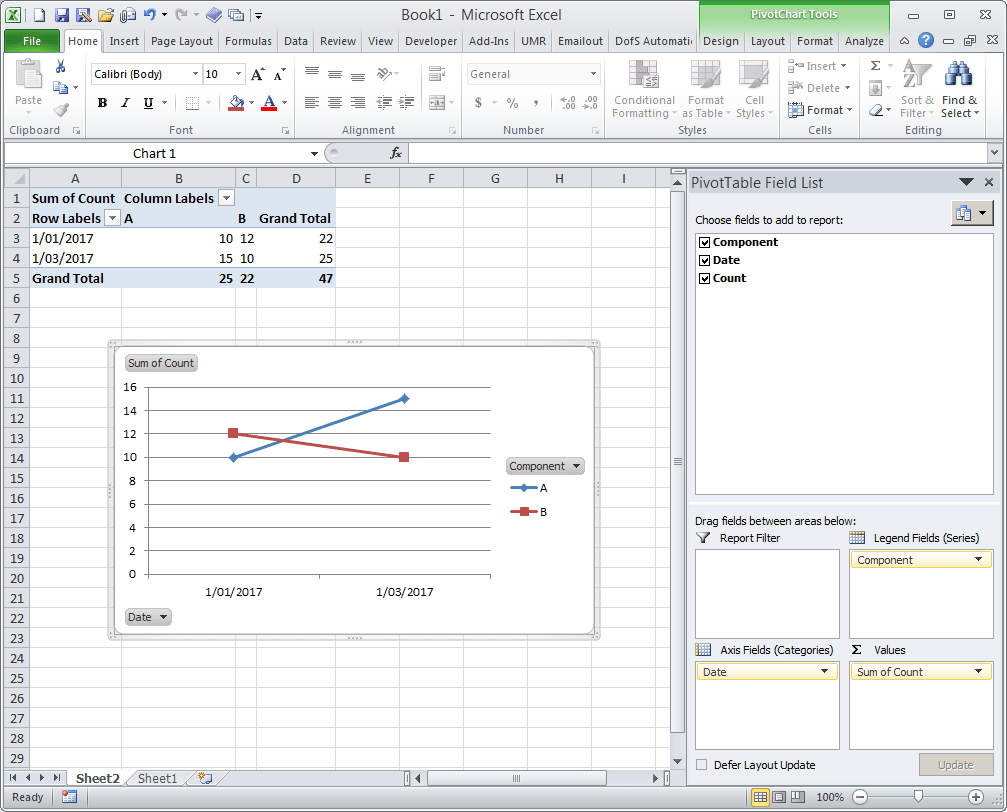Image resolution: width=1007 pixels, height=812 pixels.
Task: Open the PivotChart Analyze tab
Action: pyautogui.click(x=864, y=41)
